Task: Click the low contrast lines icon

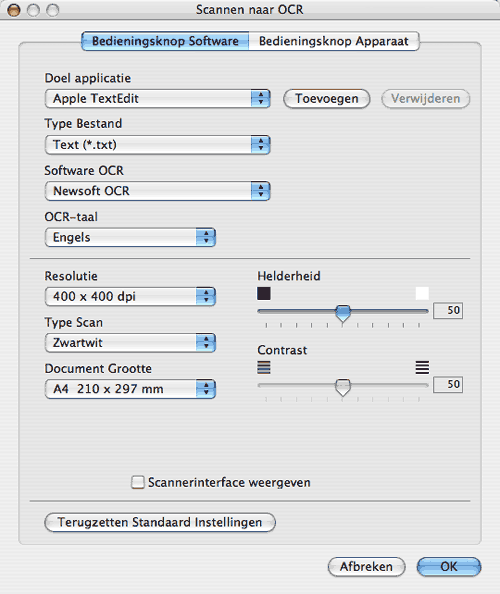Action: pos(264,367)
